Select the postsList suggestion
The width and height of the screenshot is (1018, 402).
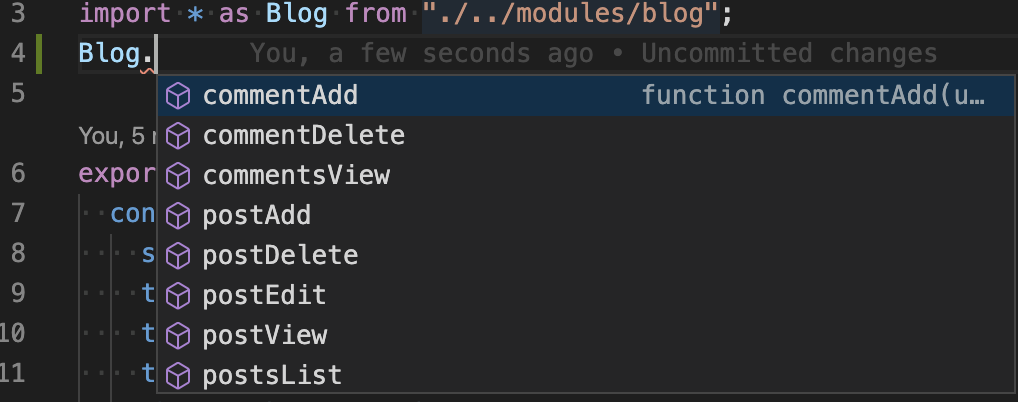tap(587, 375)
